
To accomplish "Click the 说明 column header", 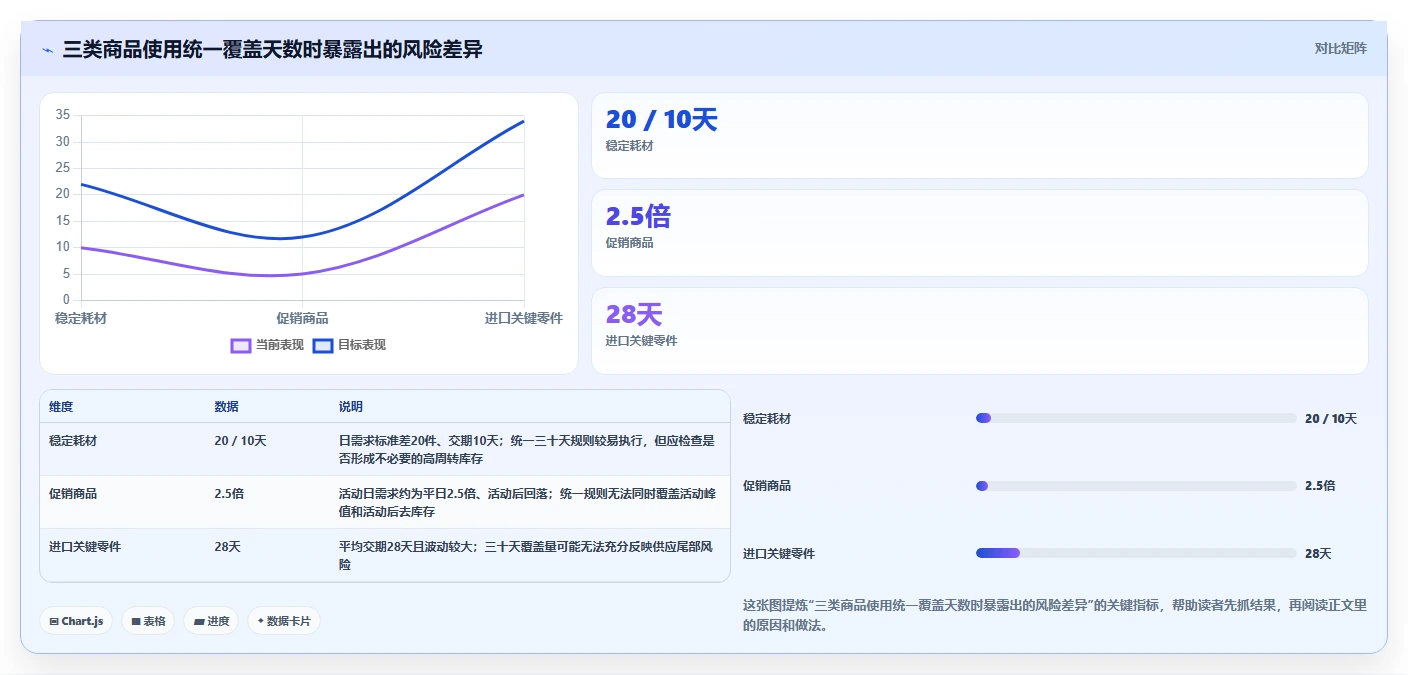I will click(351, 407).
